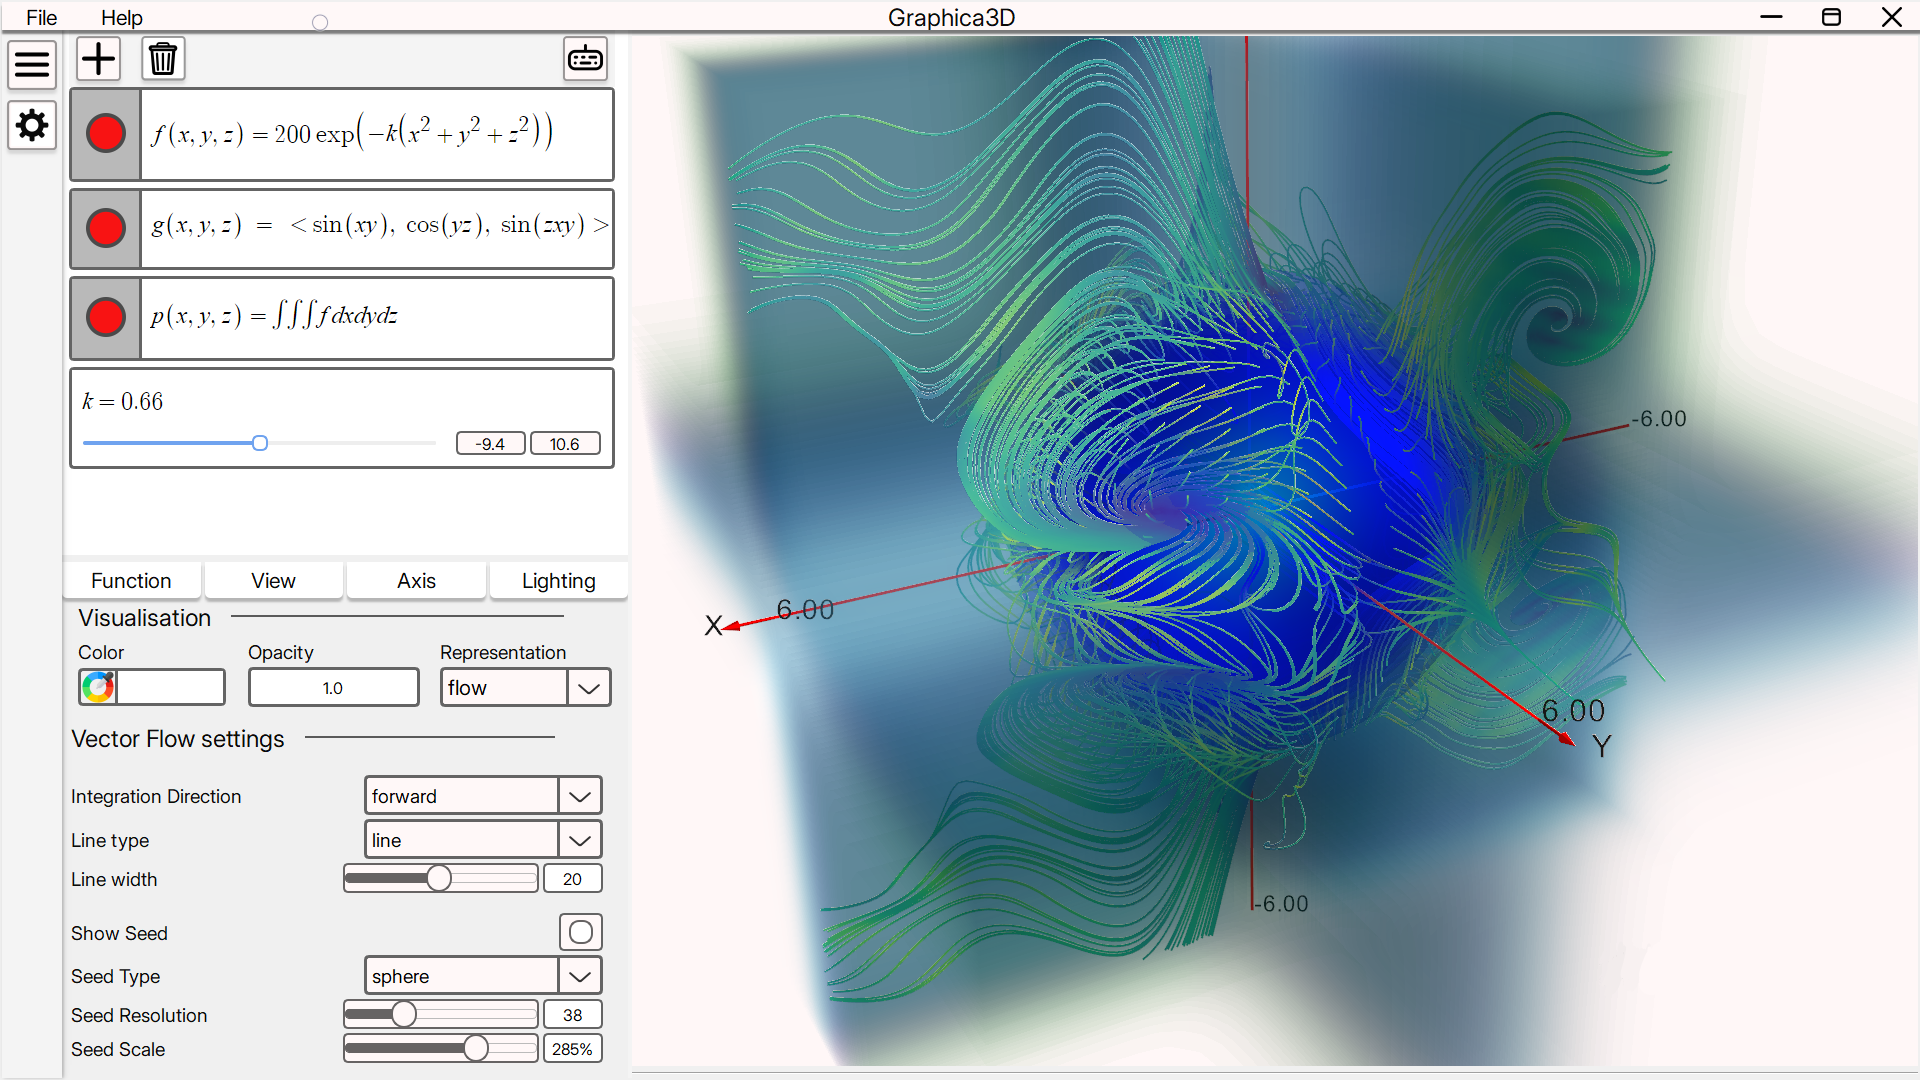Edit the f(x,y,z) exponential formula
This screenshot has height=1080, width=1920.
pyautogui.click(x=376, y=133)
